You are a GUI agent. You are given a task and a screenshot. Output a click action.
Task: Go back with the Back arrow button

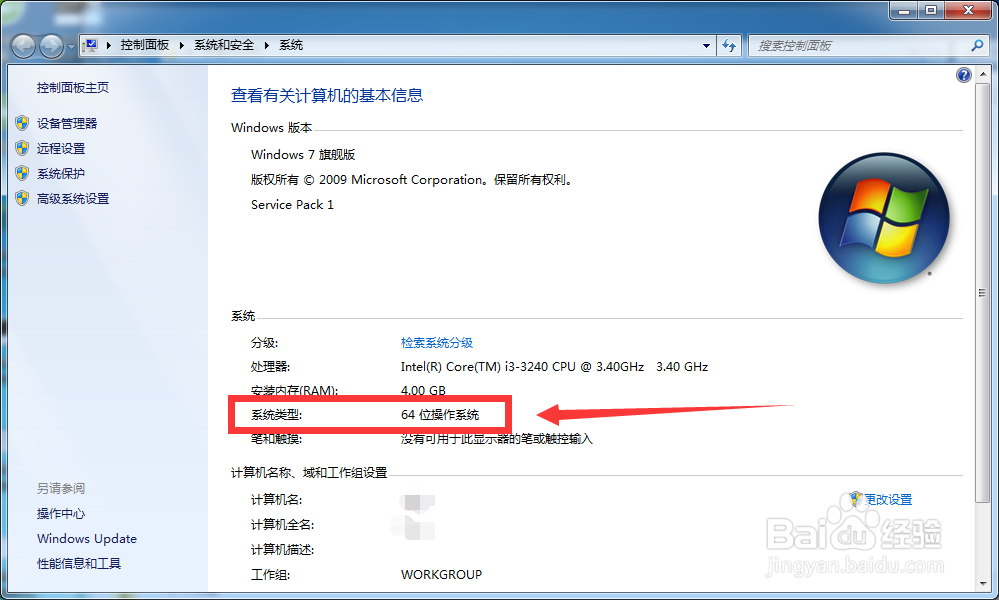(24, 46)
